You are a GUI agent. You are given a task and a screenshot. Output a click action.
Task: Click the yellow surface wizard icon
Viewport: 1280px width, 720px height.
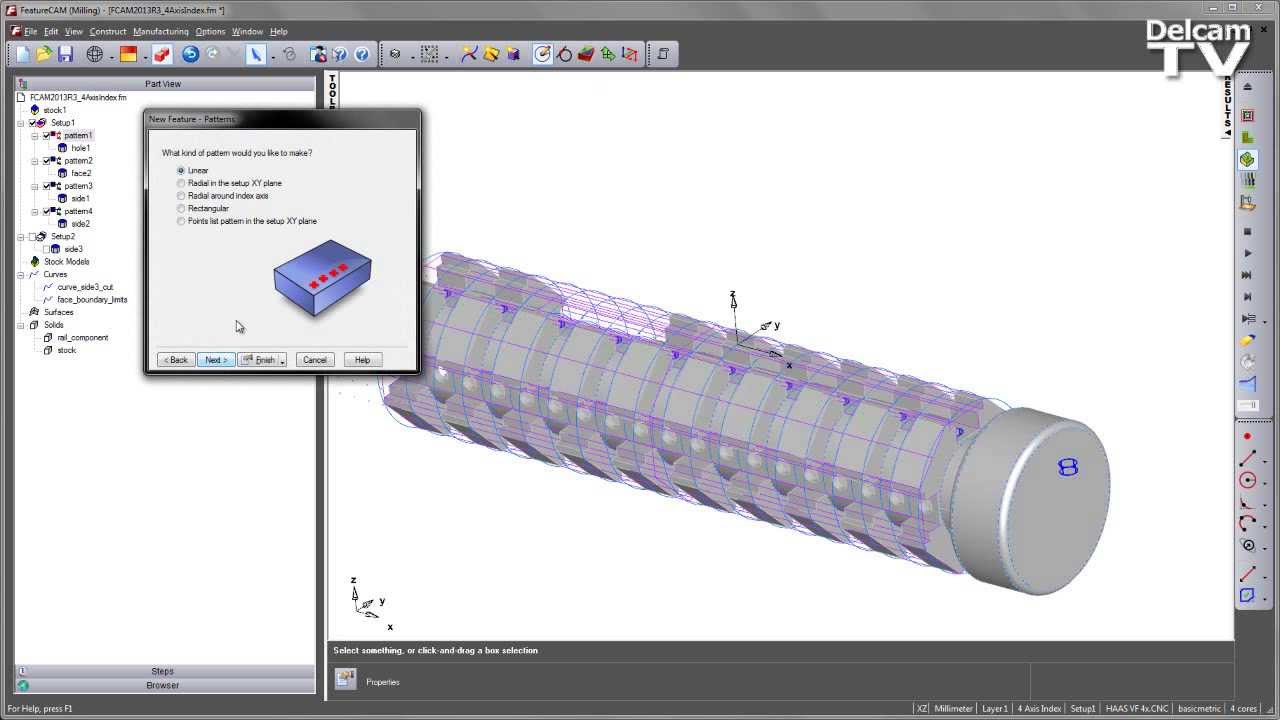[490, 54]
